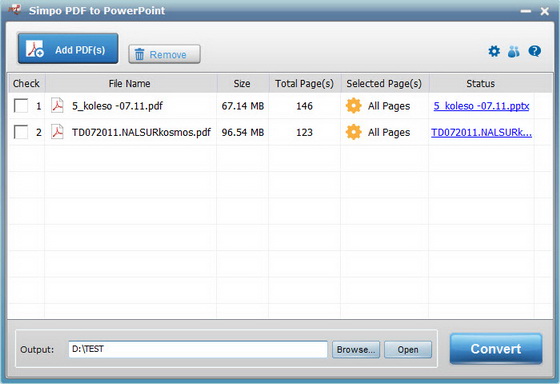Click the Output path input field
The height and width of the screenshot is (384, 560).
click(198, 349)
